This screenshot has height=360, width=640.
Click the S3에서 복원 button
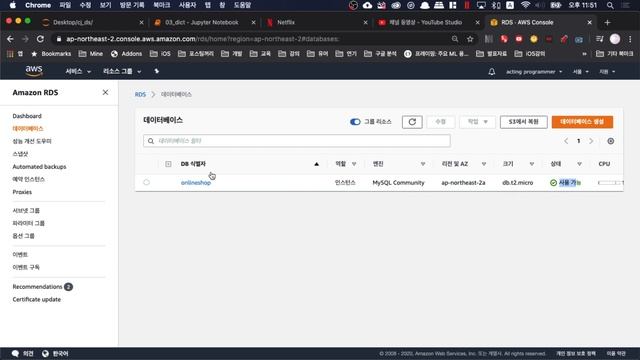523,122
